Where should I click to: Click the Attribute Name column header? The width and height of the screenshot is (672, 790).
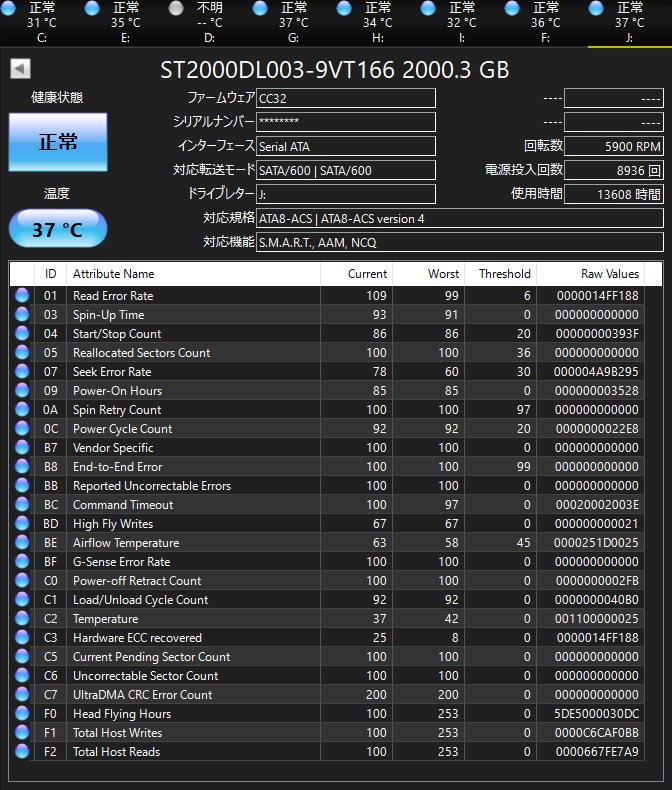114,274
